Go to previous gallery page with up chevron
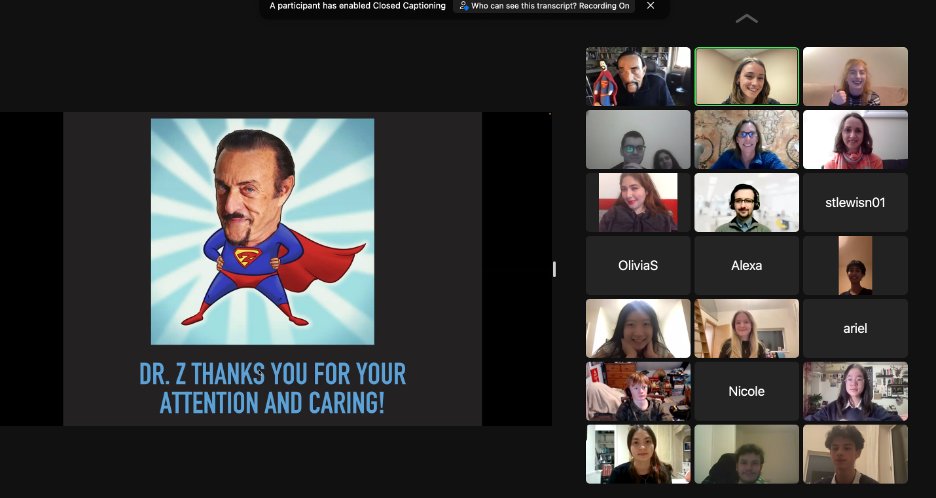 point(747,19)
